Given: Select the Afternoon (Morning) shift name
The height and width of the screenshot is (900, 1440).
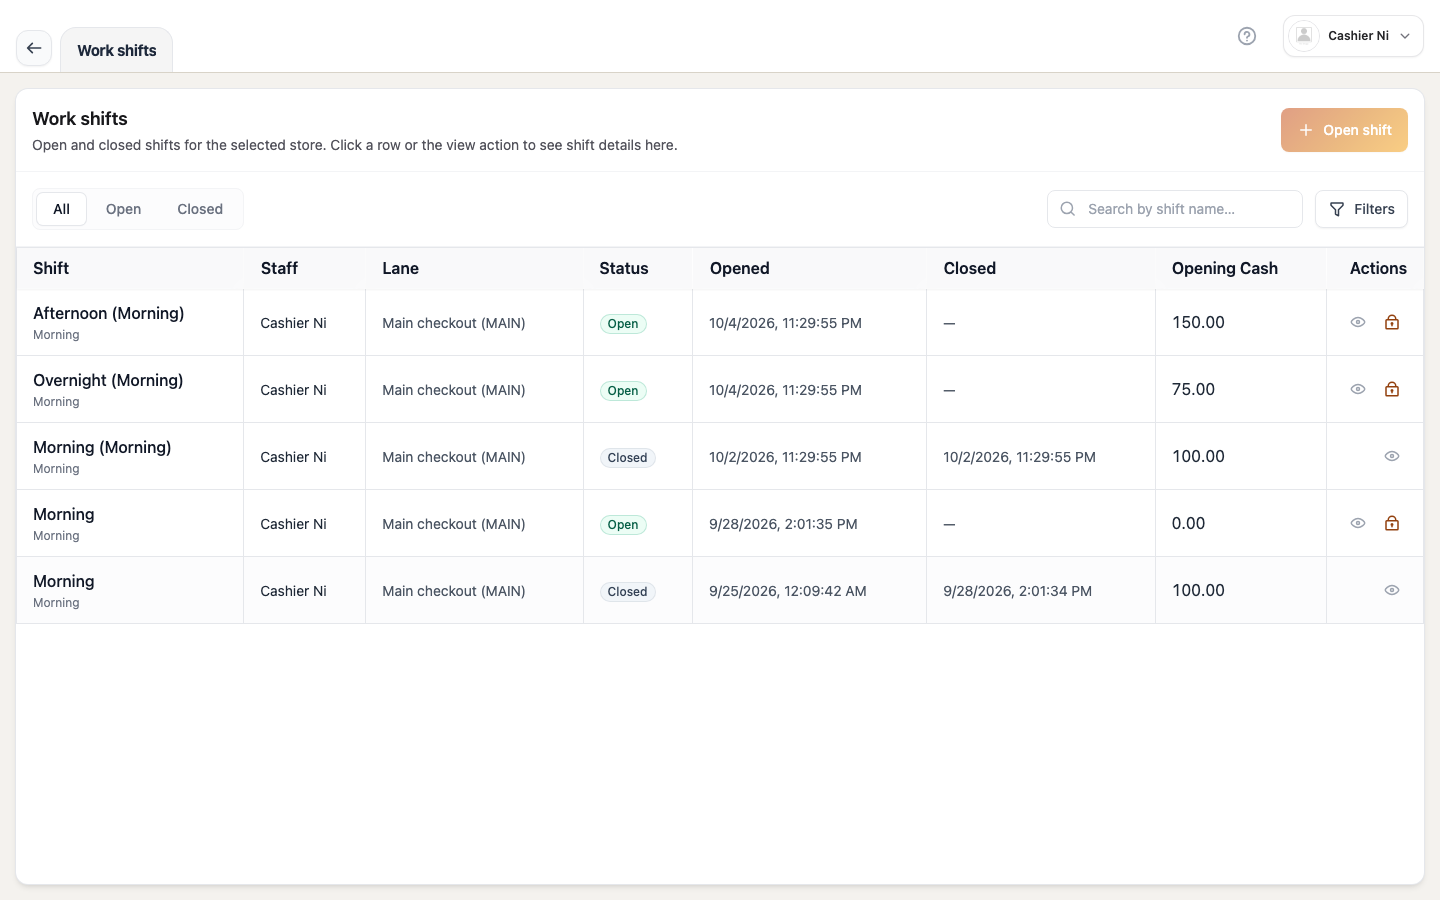Looking at the screenshot, I should coord(109,313).
